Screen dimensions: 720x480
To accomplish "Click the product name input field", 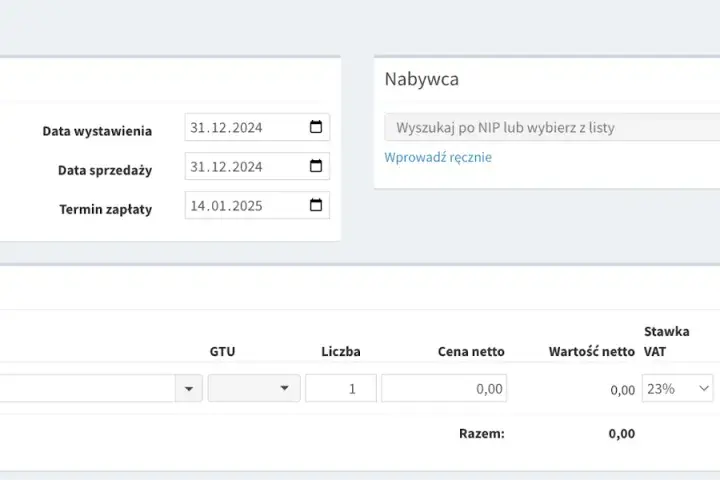I will [x=87, y=389].
